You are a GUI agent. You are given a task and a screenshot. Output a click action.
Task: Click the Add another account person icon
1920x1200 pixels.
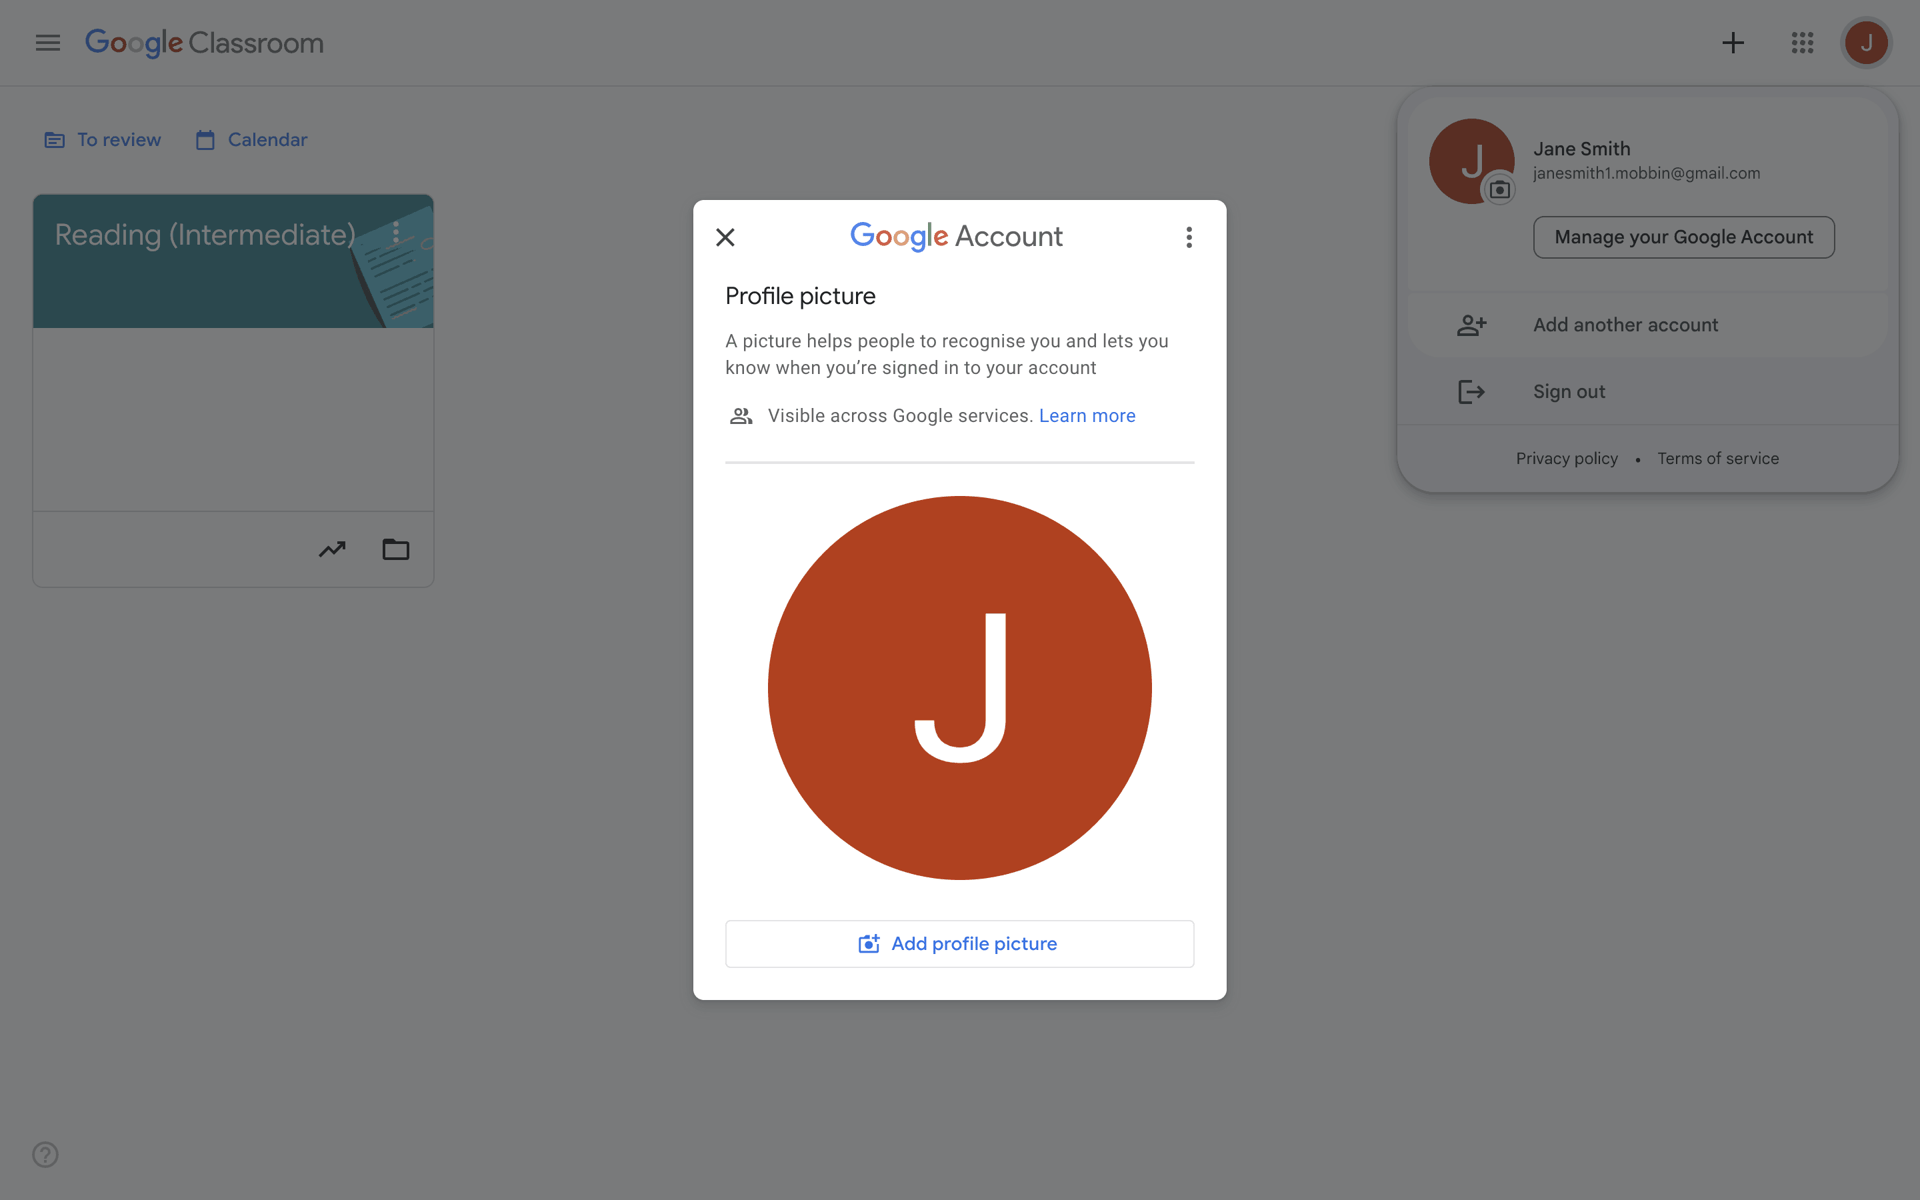1471,325
